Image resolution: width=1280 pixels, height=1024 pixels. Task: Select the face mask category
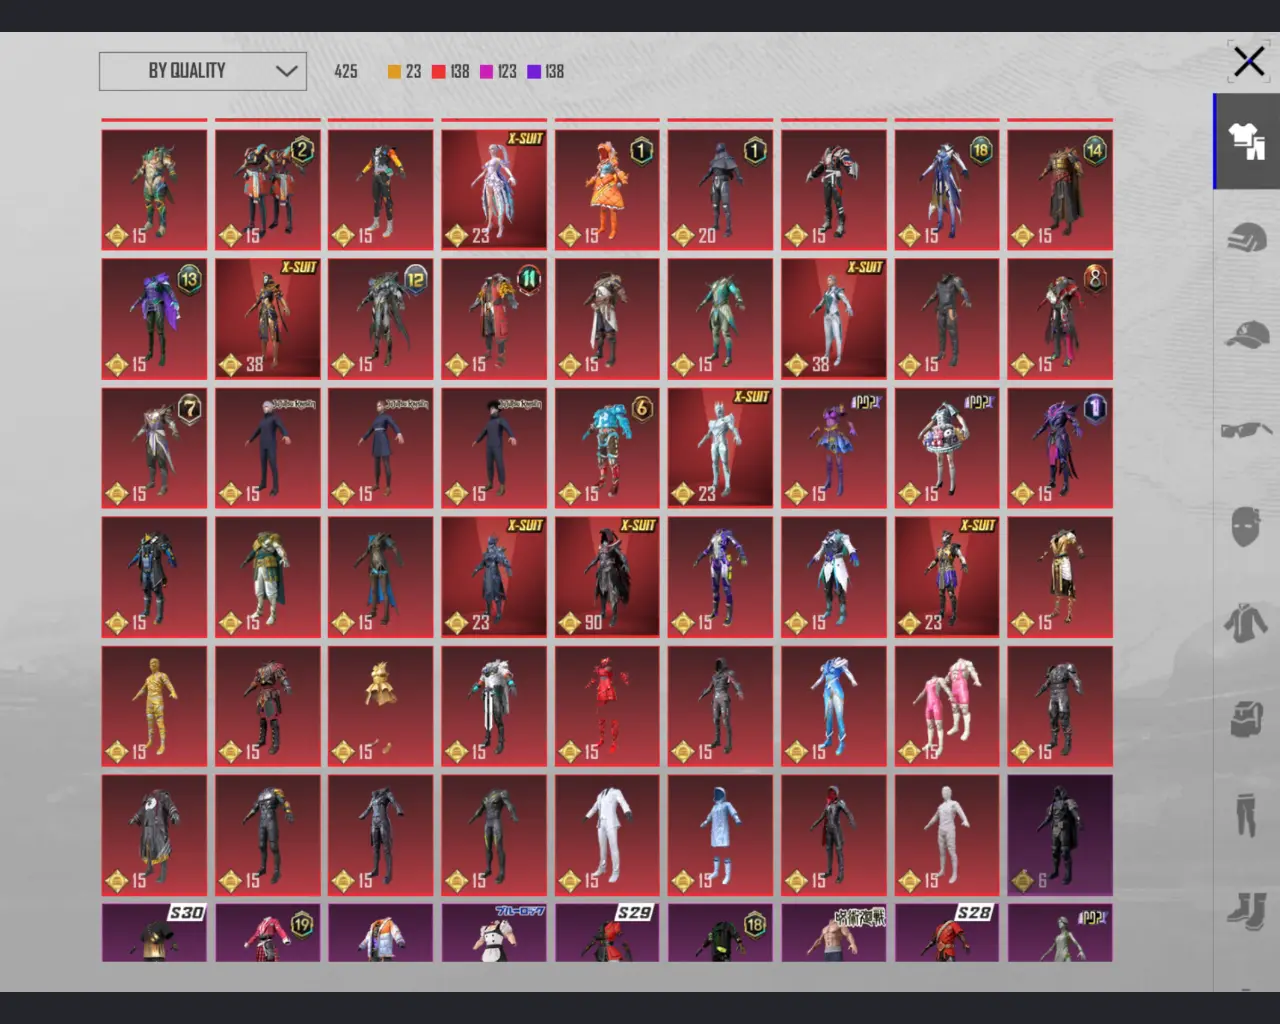point(1246,527)
